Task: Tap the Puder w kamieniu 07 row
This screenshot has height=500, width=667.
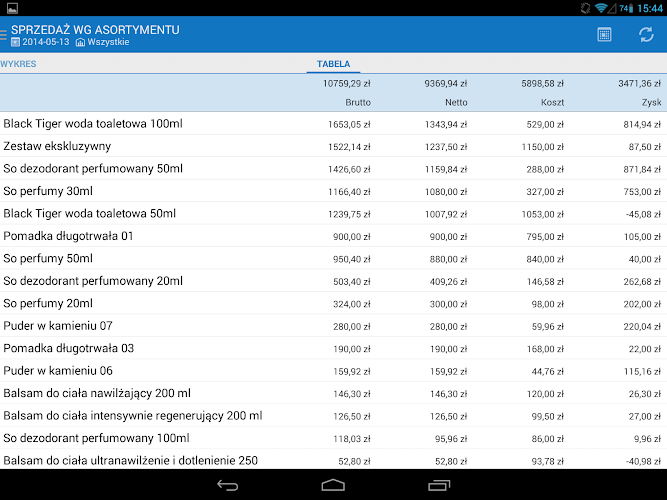Action: [334, 326]
